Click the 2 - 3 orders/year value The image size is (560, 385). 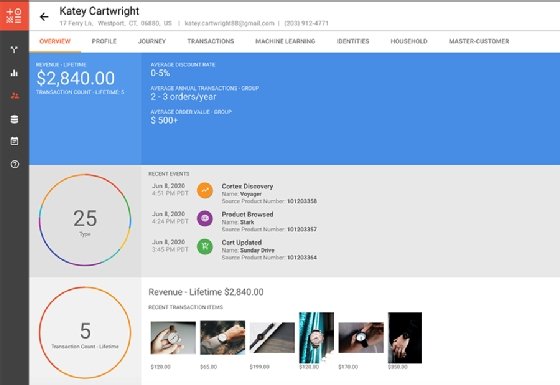click(183, 97)
